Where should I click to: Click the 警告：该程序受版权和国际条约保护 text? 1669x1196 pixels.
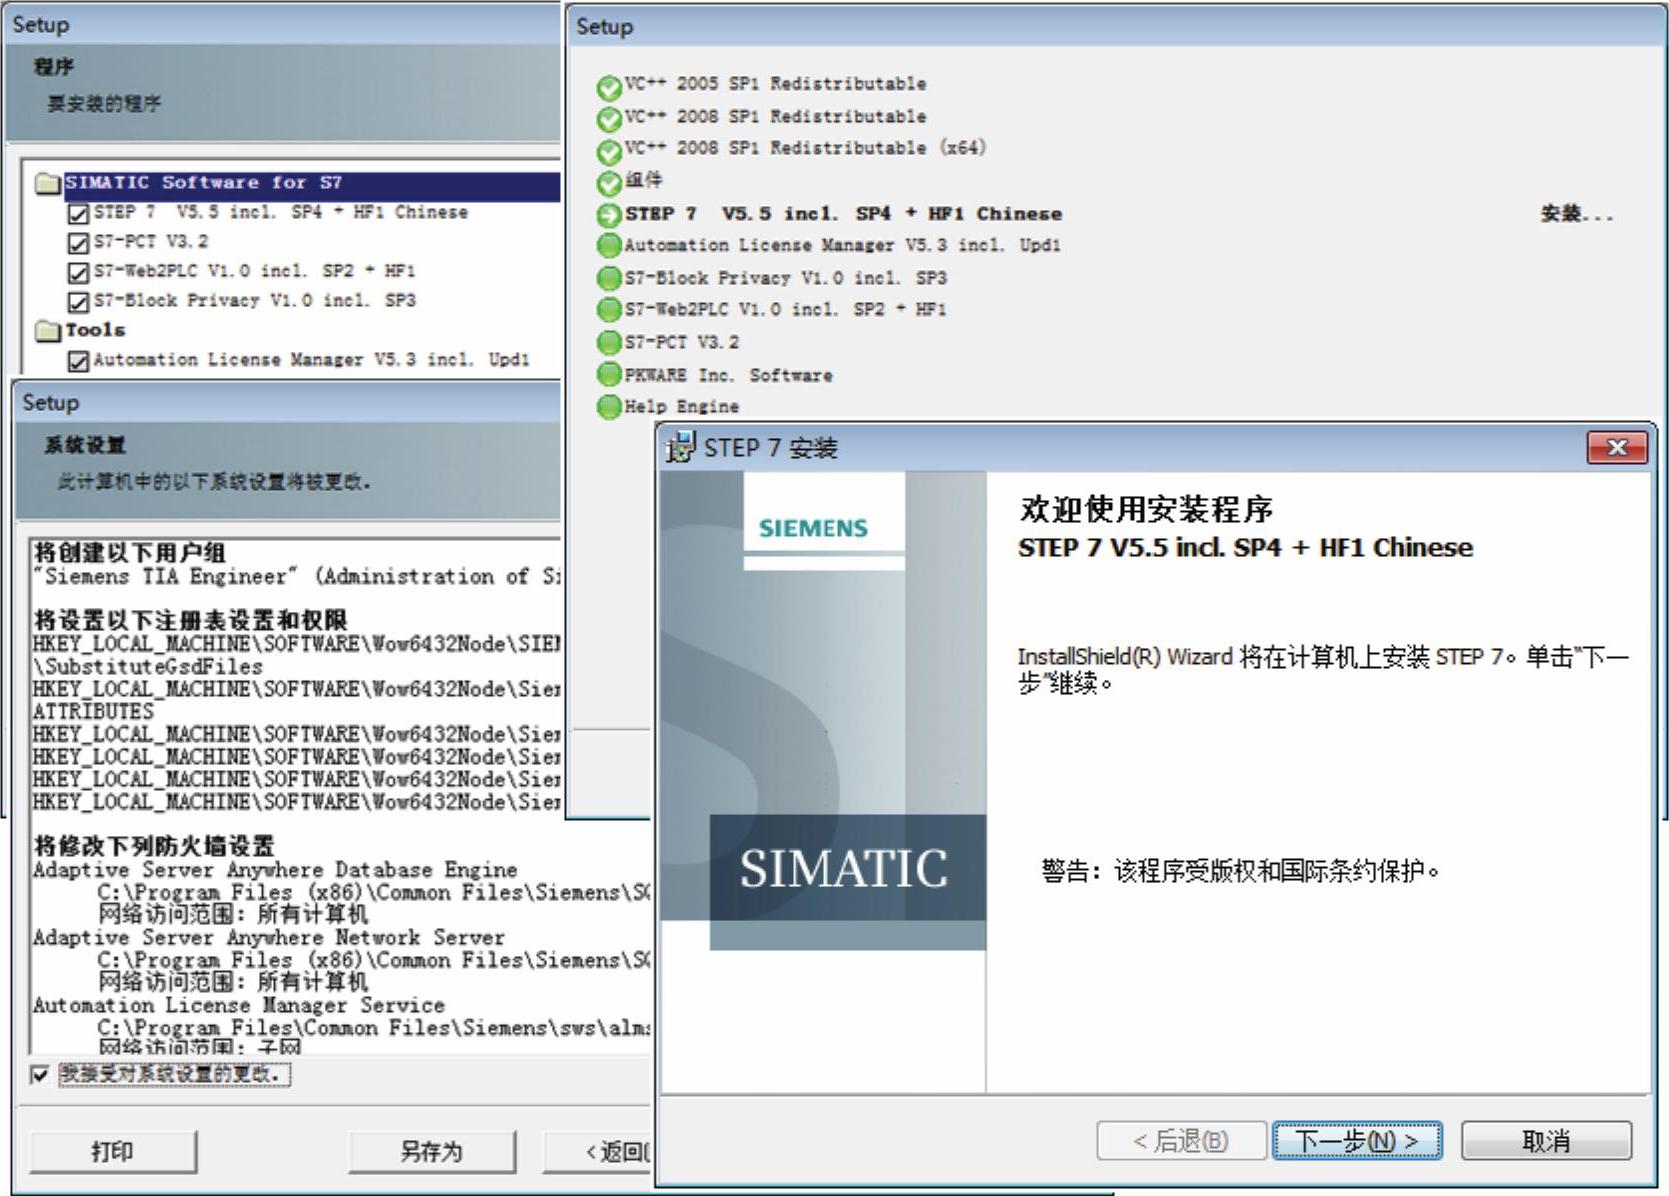point(1241,872)
